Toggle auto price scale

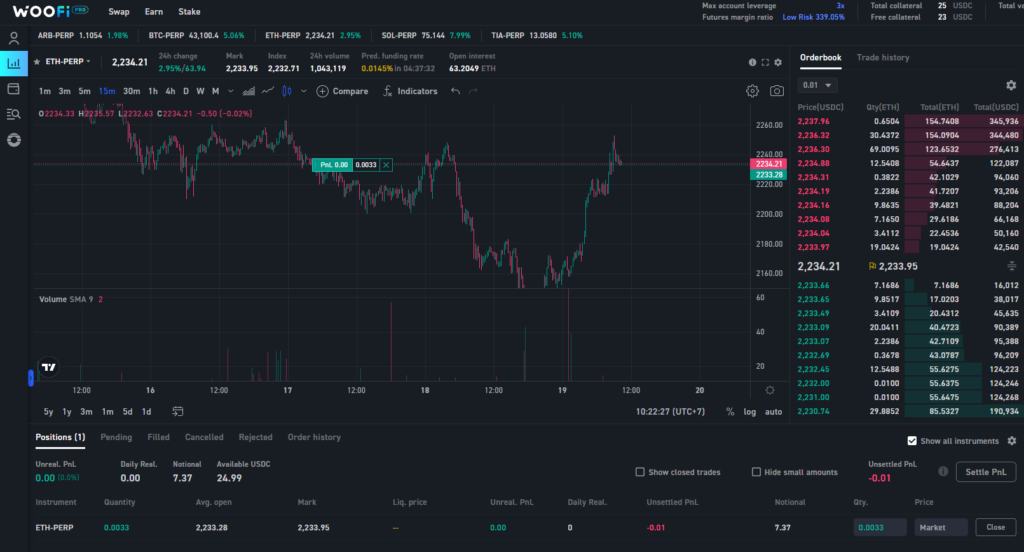pyautogui.click(x=773, y=412)
